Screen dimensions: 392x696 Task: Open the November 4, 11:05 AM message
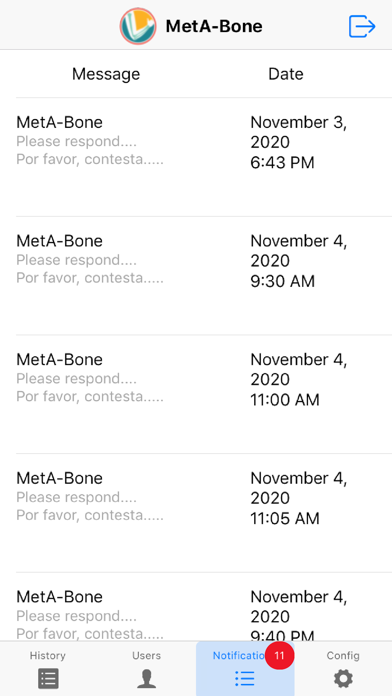coord(204,513)
